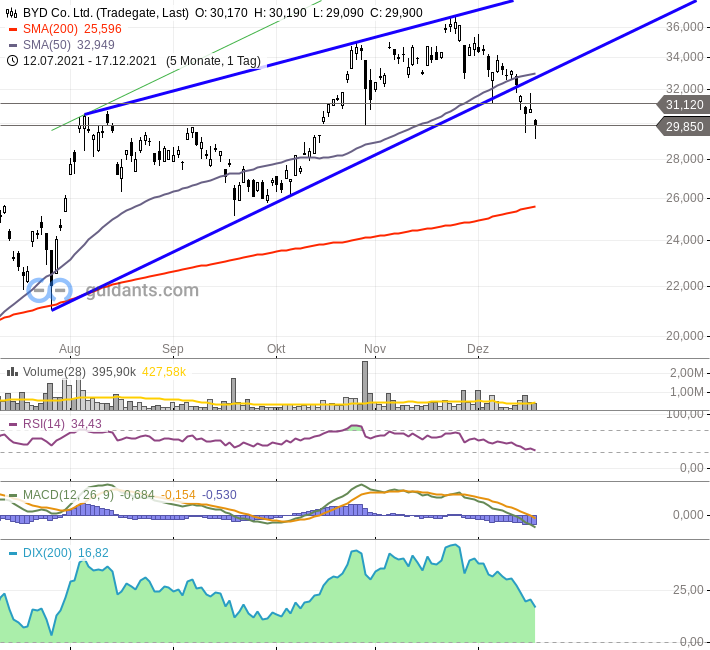Click the 20,000 price axis label
710x650 pixels.
click(x=685, y=336)
